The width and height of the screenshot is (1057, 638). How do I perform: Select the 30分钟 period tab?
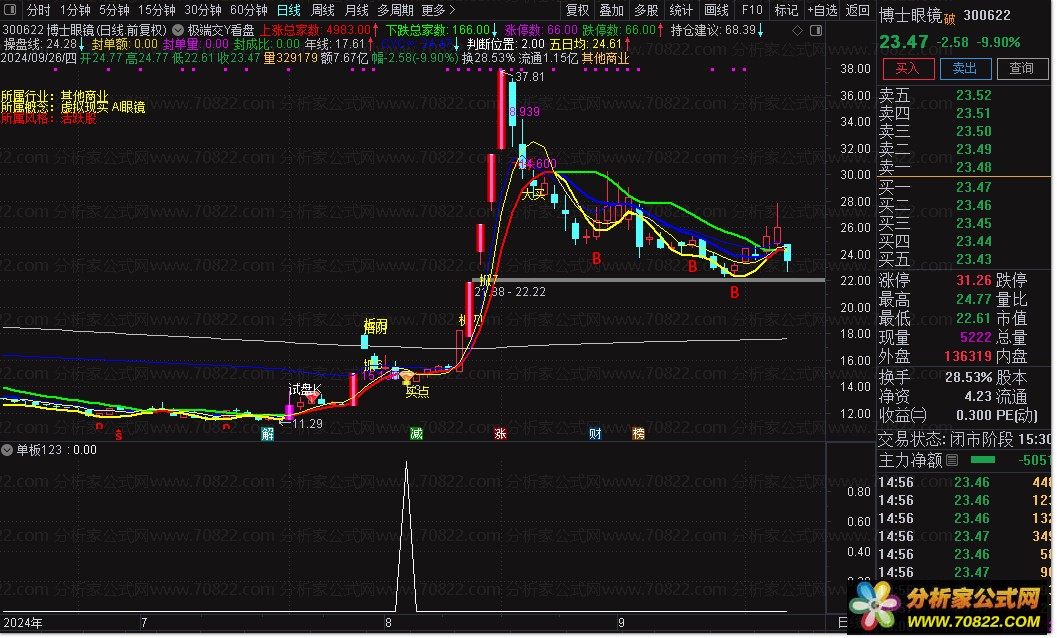[x=202, y=10]
